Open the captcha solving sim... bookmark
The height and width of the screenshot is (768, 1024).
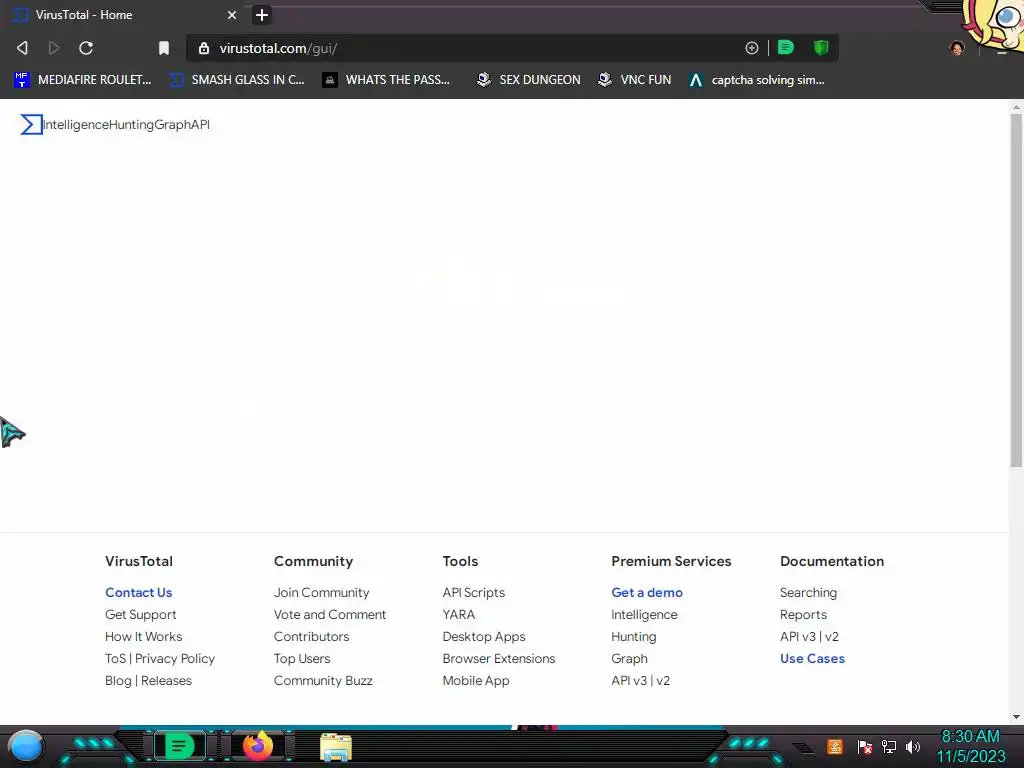pyautogui.click(x=757, y=80)
